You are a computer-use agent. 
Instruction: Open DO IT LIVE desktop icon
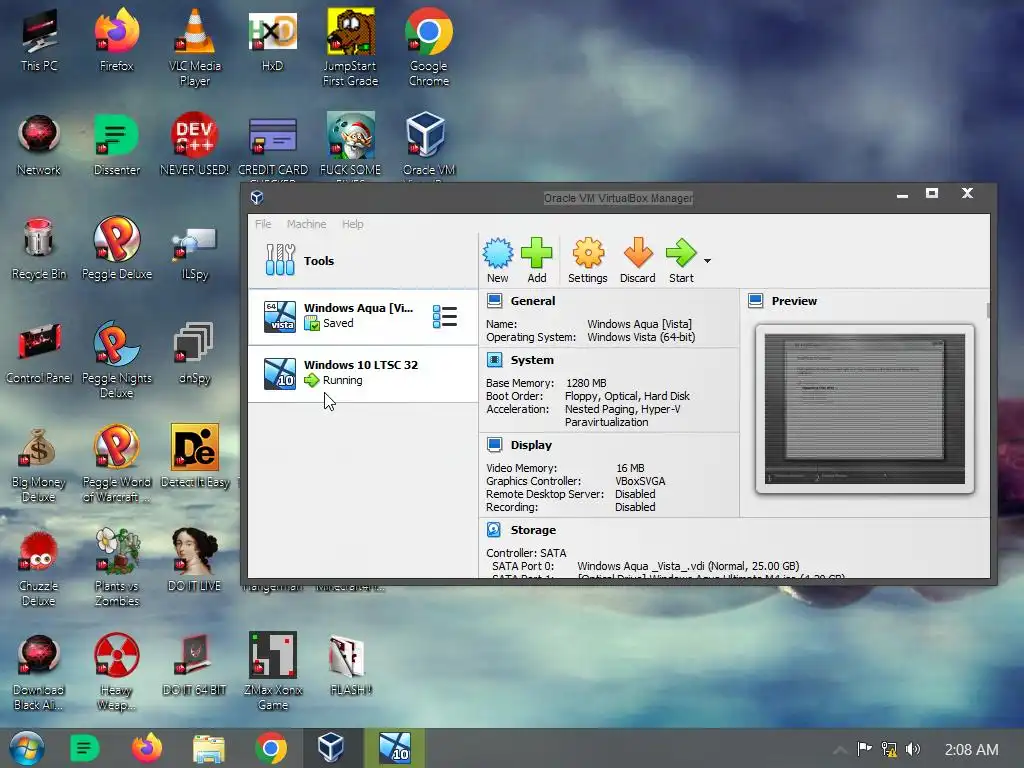tap(195, 560)
